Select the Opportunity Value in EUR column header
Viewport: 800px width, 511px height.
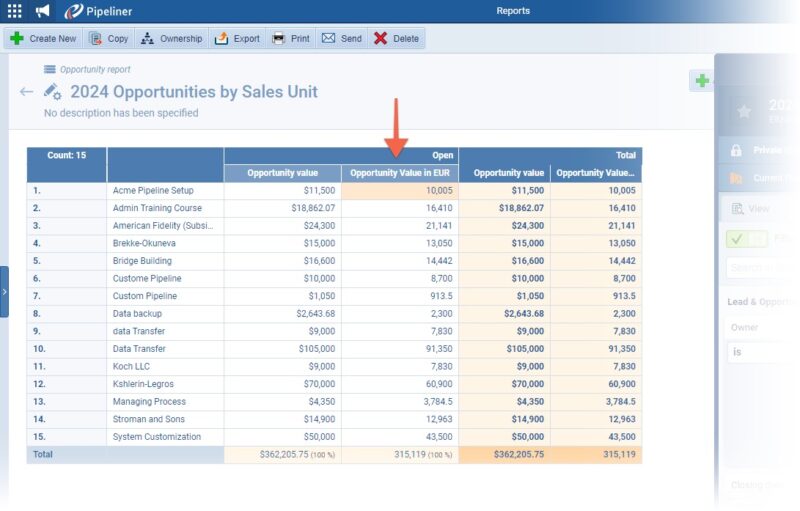coord(399,173)
